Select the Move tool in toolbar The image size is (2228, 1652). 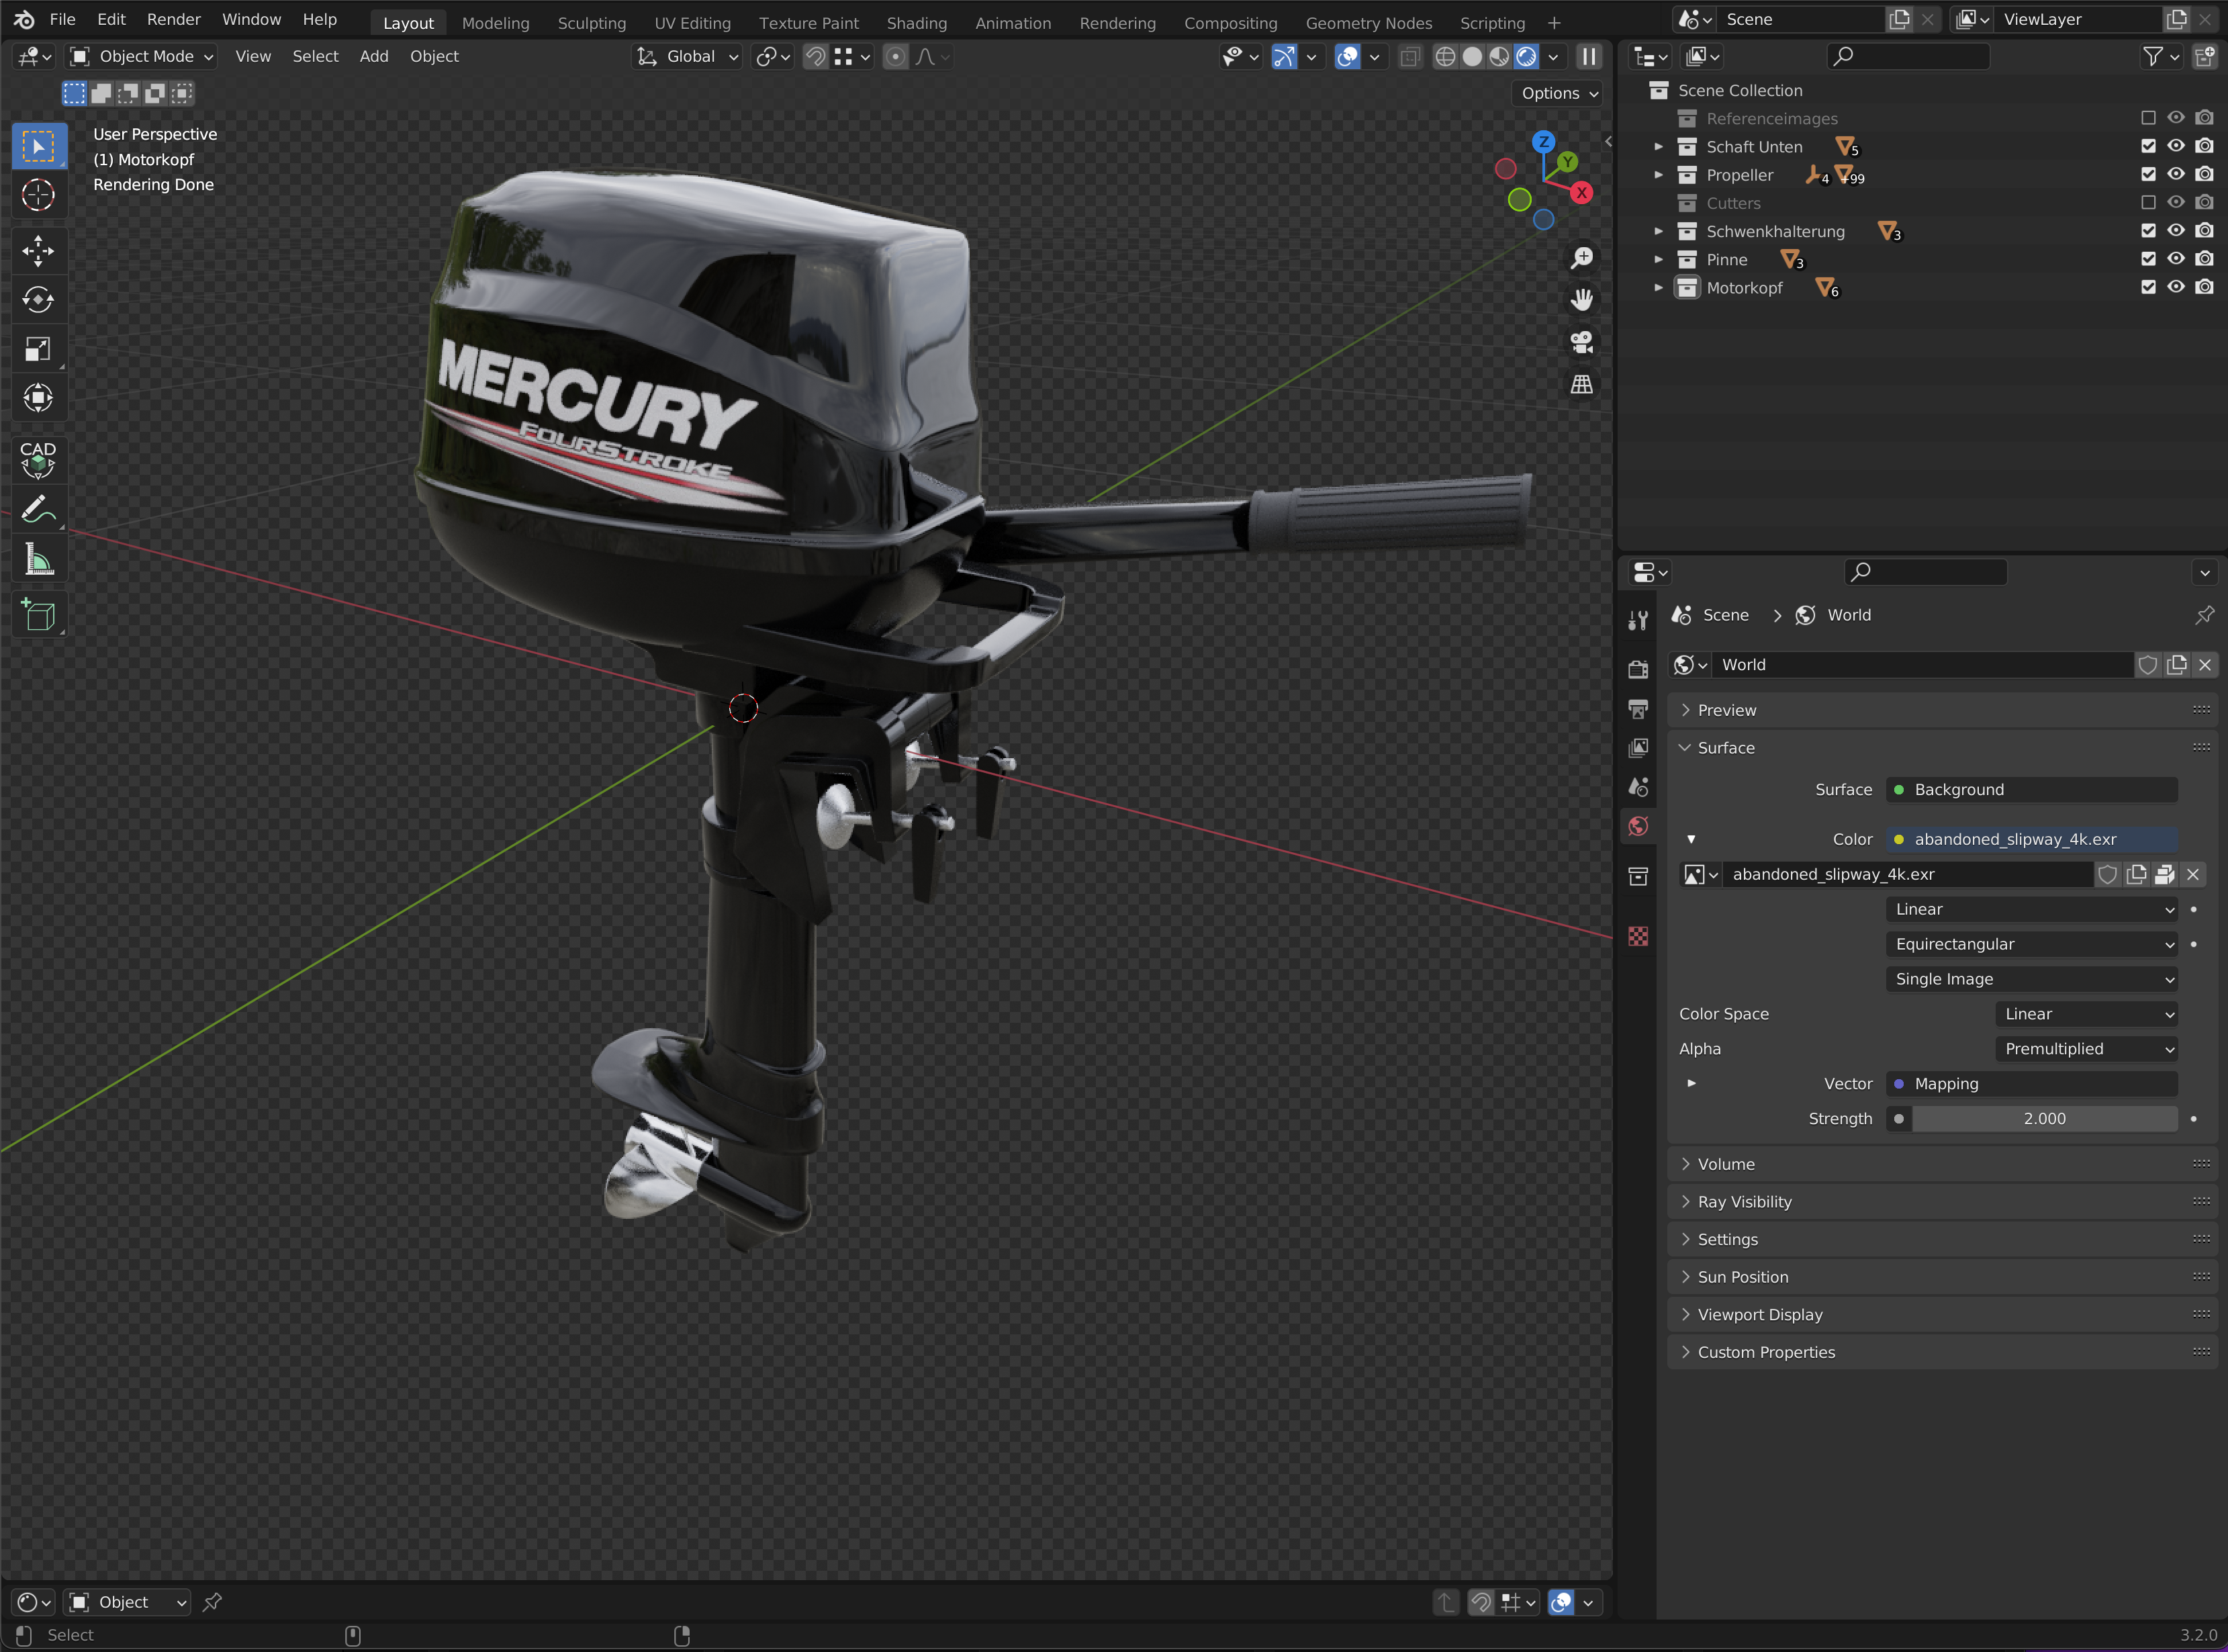(x=38, y=250)
